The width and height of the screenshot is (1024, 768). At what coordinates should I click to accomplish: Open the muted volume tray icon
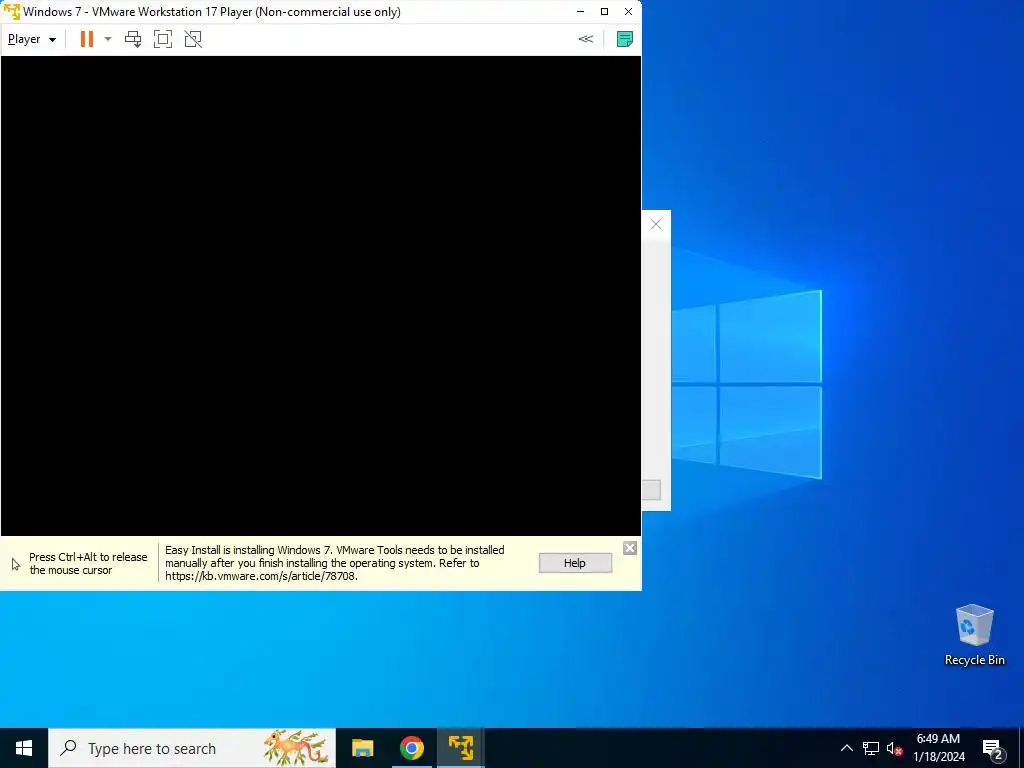point(894,748)
